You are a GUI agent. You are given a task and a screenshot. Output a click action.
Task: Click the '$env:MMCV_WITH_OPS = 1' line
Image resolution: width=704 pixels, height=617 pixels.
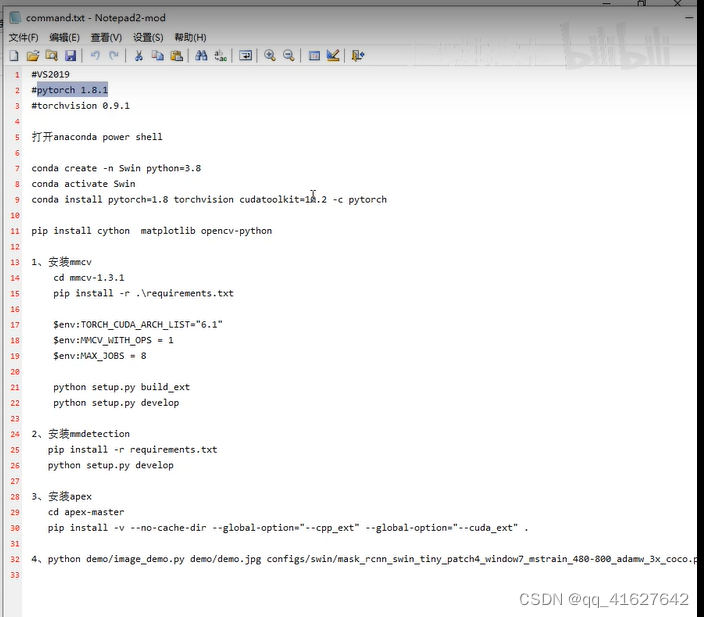[113, 340]
